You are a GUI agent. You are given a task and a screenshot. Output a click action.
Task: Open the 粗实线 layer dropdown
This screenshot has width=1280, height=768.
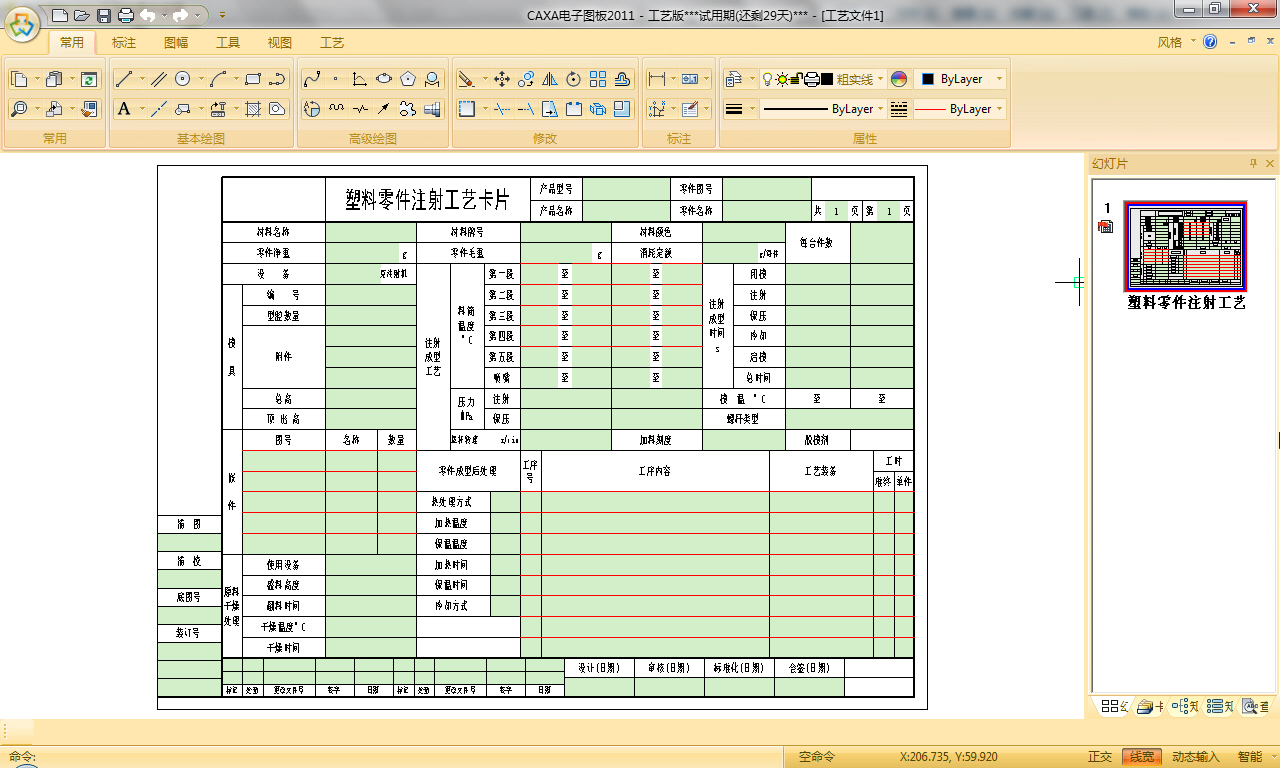point(880,79)
